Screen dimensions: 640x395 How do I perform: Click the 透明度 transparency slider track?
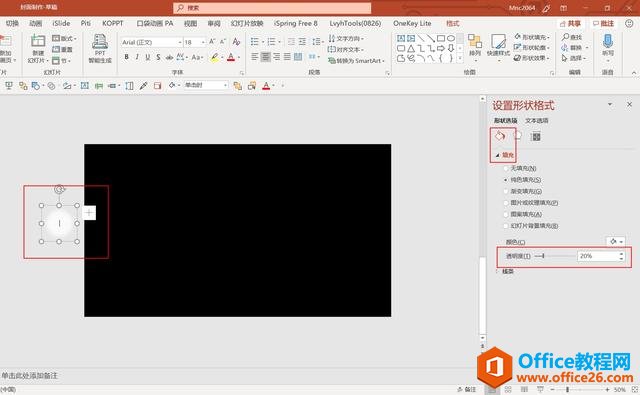point(555,256)
